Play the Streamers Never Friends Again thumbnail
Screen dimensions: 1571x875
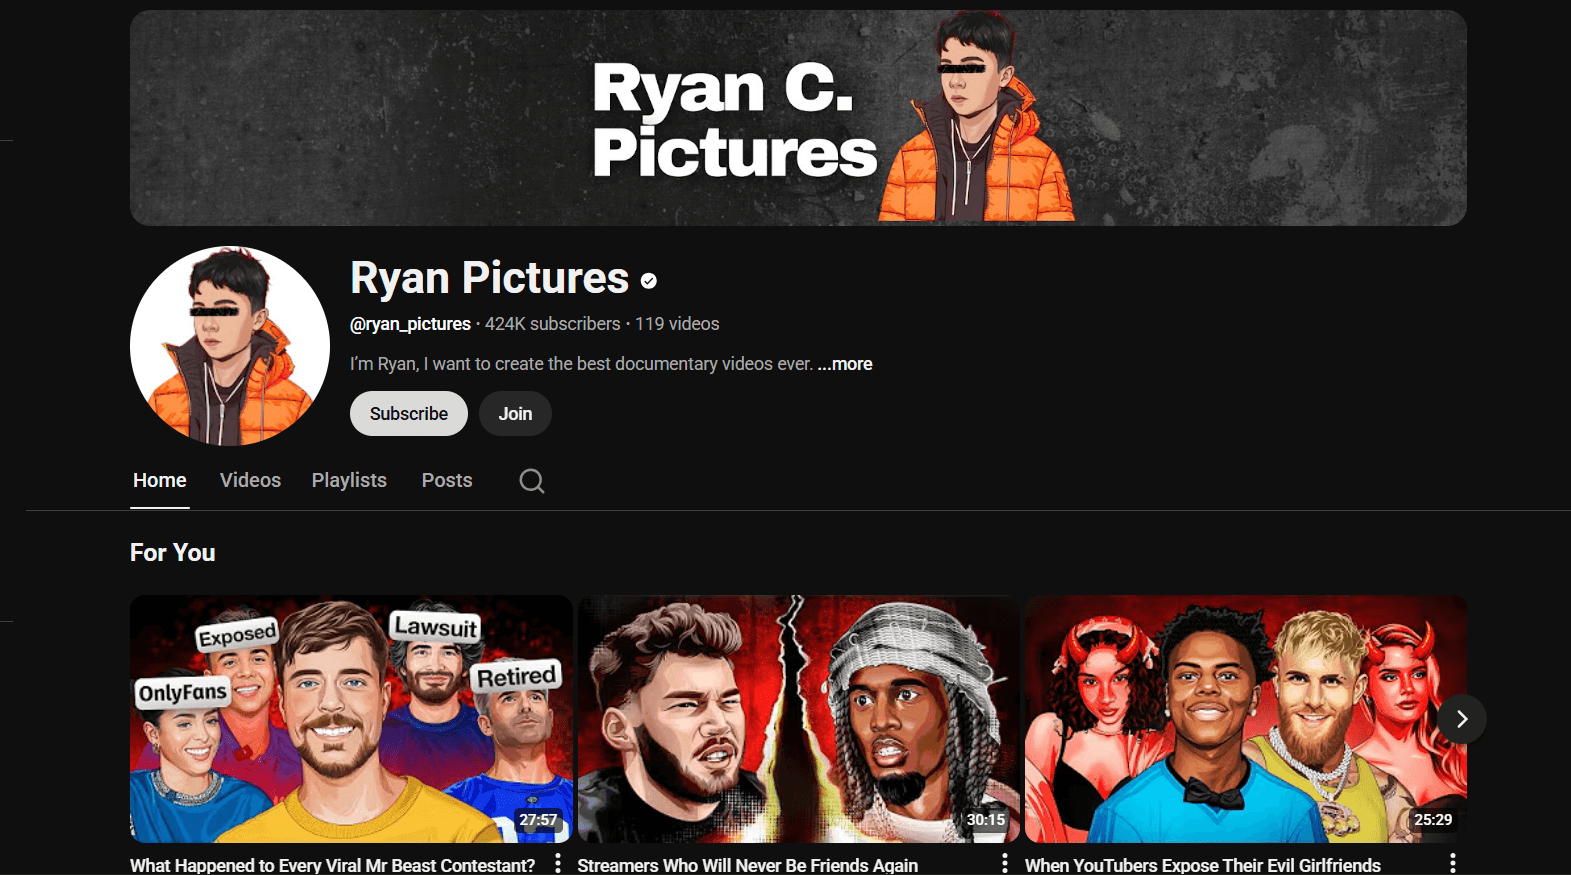[x=799, y=719]
